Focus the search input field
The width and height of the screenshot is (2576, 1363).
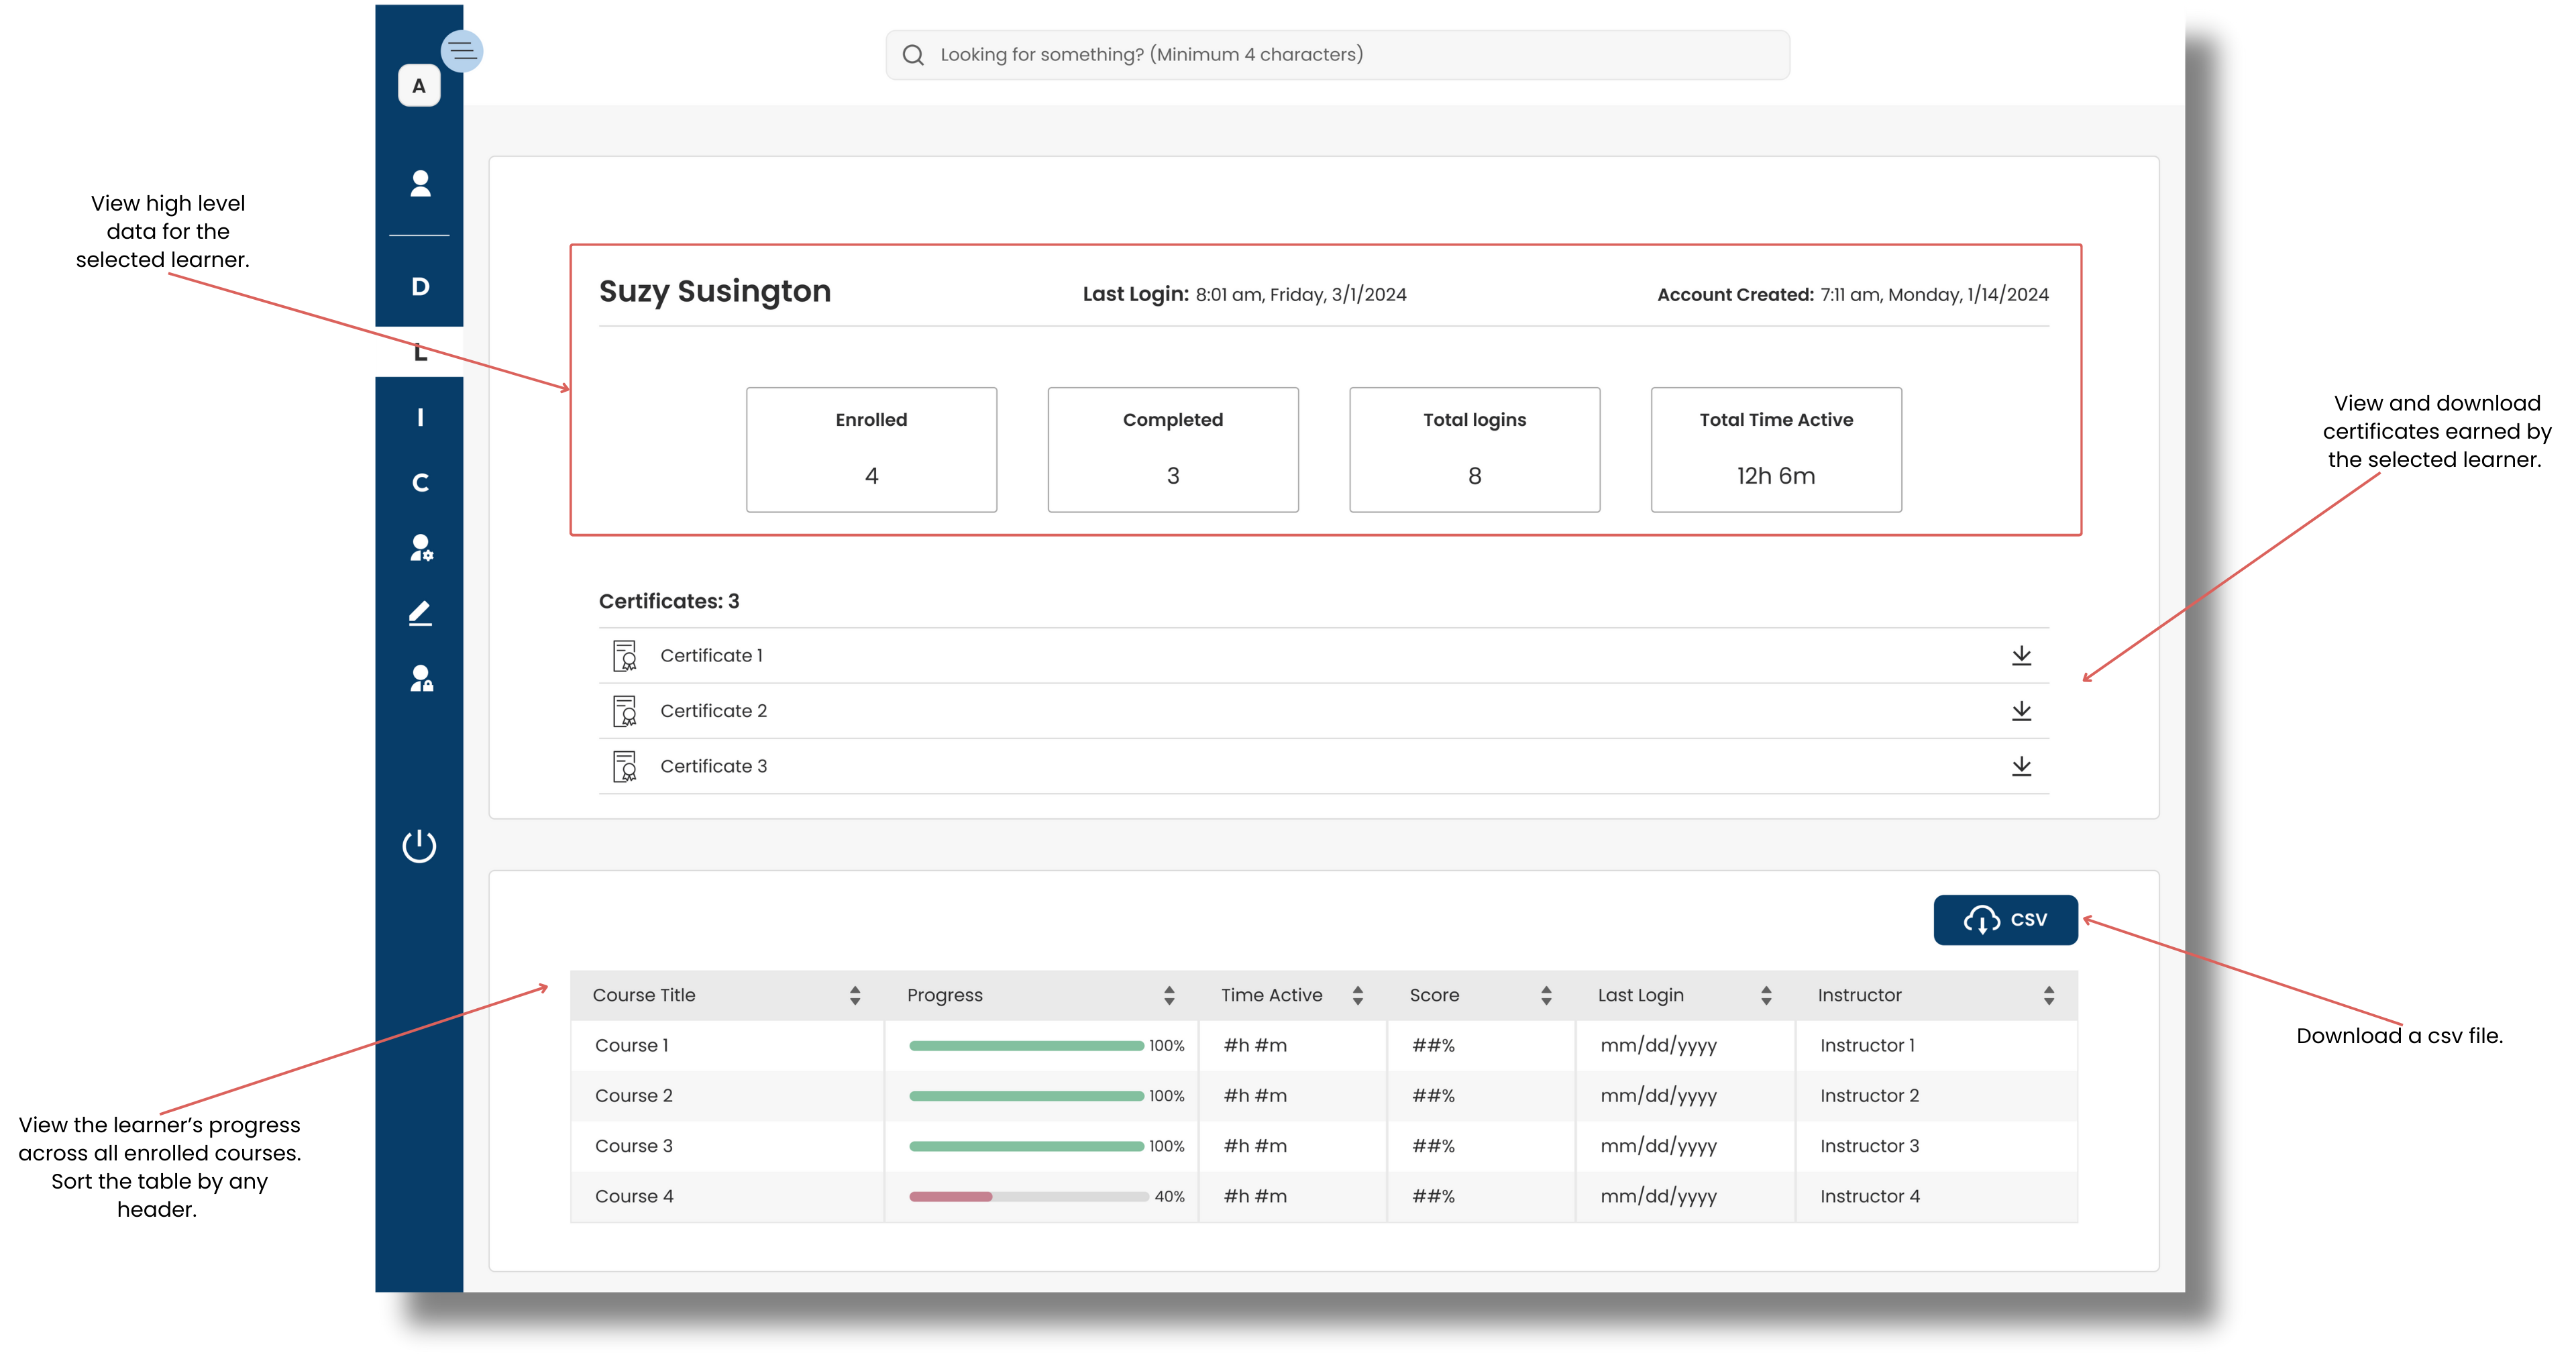click(1337, 55)
